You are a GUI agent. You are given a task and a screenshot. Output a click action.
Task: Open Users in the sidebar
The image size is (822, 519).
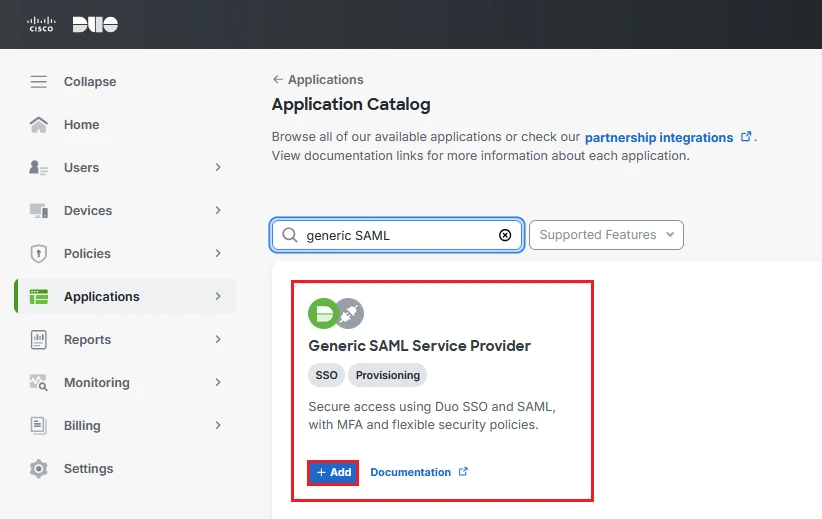pos(82,168)
